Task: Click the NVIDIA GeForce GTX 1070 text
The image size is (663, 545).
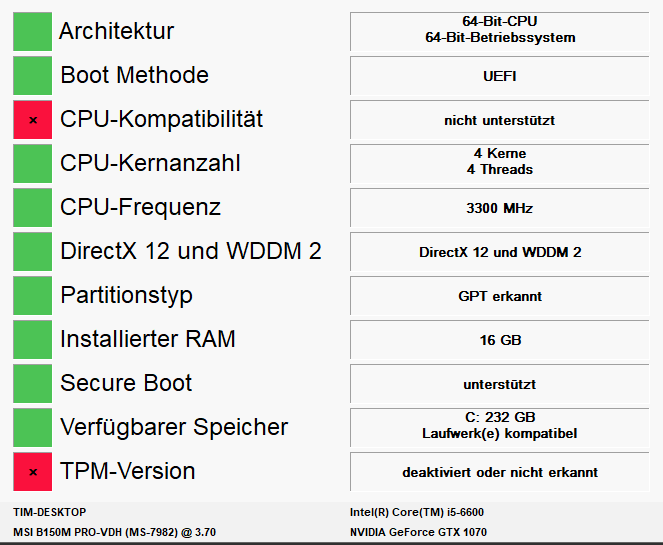Action: 418,532
